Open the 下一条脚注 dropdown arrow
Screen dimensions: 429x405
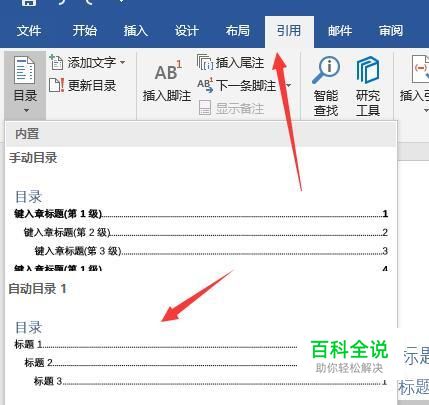(288, 86)
